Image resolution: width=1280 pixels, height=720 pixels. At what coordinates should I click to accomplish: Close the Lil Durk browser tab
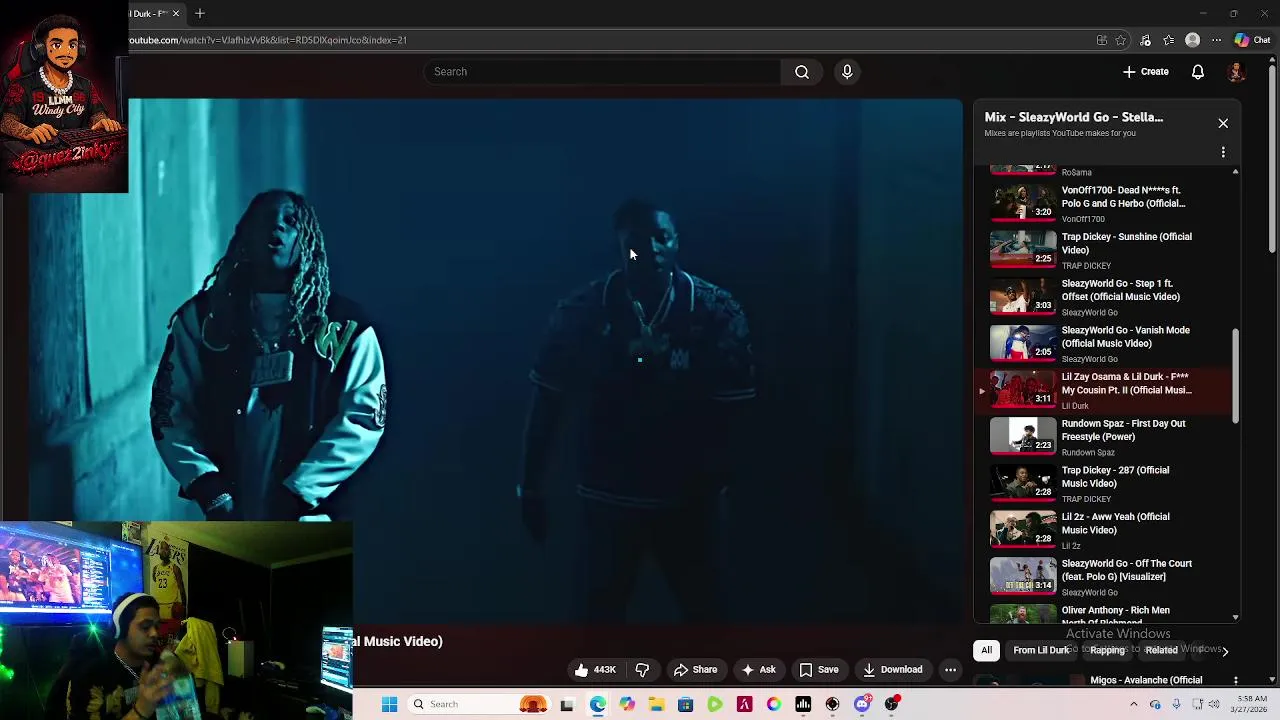(176, 14)
